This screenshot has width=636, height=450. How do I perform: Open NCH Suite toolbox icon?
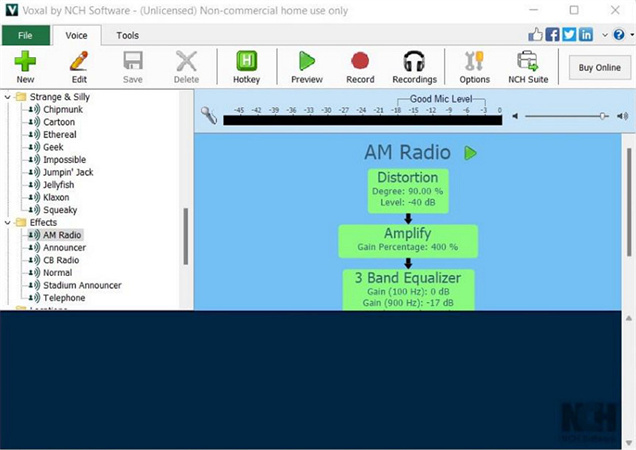point(528,67)
